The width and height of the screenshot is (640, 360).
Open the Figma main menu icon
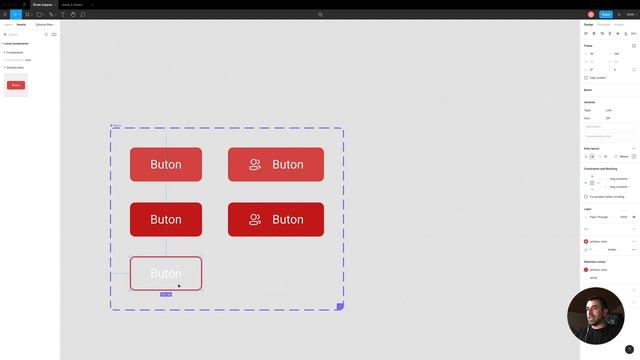(x=5, y=14)
